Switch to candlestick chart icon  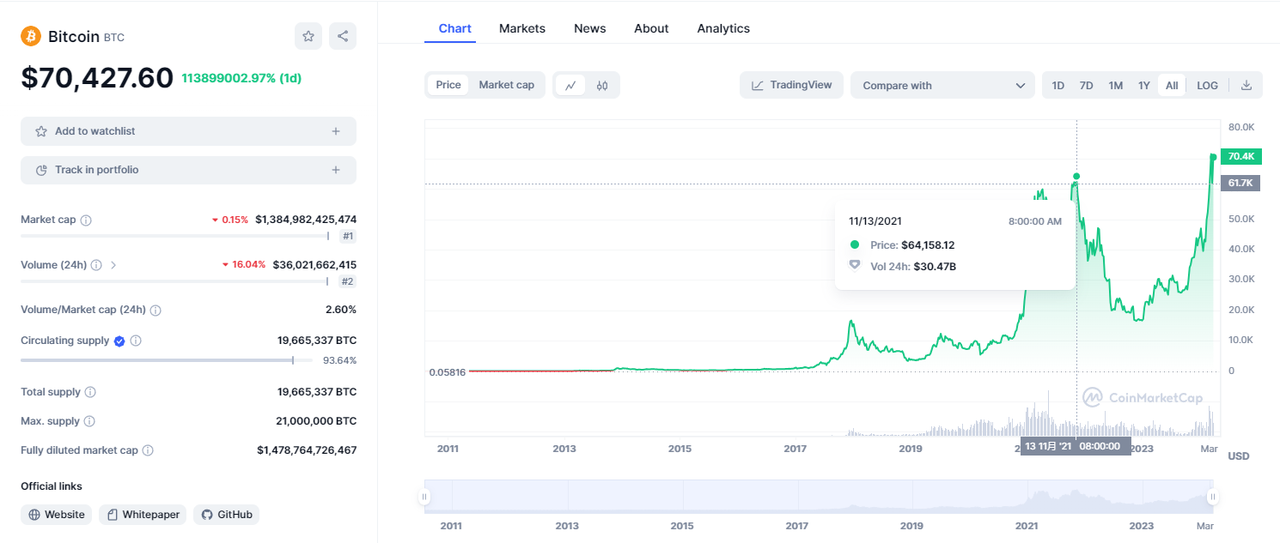602,85
